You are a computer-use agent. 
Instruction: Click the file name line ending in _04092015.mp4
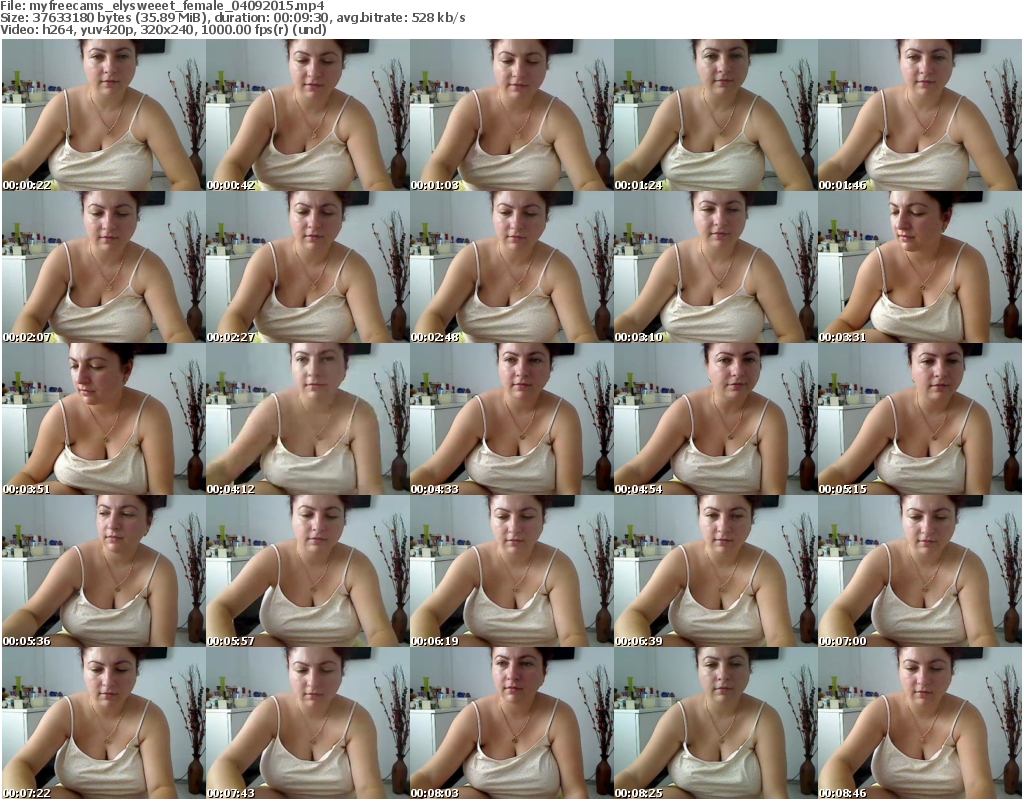tap(163, 6)
